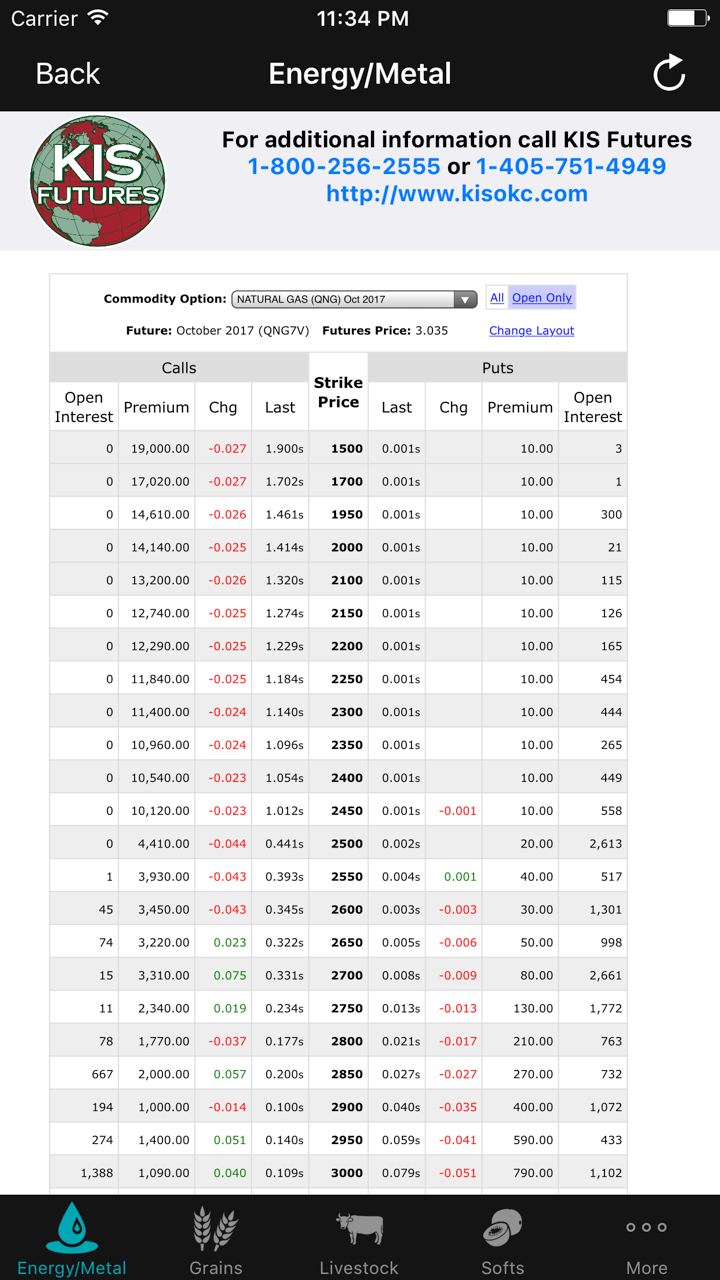This screenshot has width=720, height=1280.
Task: Tap the refresh icon in header
Action: pyautogui.click(x=668, y=73)
